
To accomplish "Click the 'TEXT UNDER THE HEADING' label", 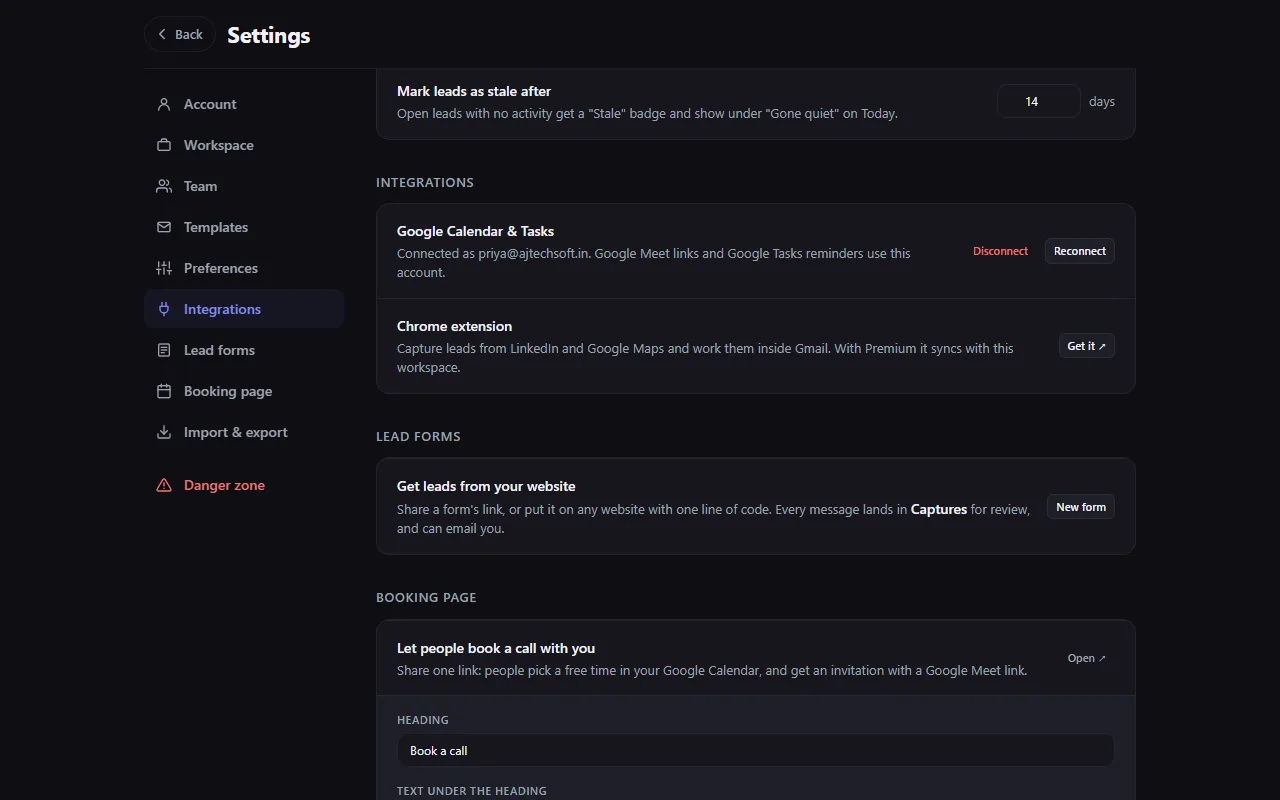I will tap(472, 791).
